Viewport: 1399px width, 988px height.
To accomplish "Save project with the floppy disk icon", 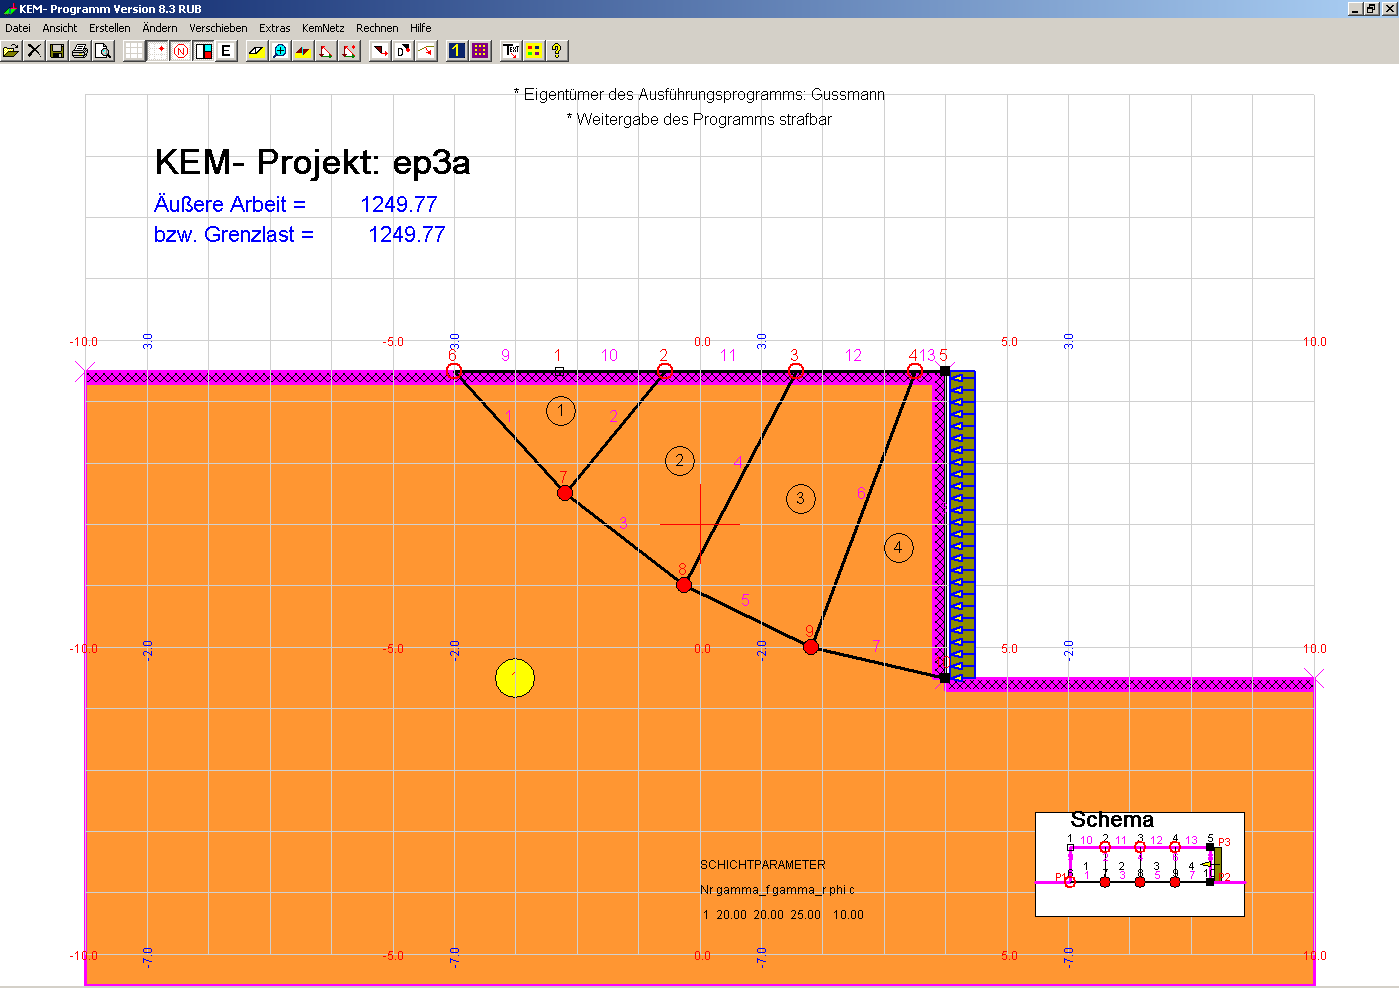I will (x=57, y=50).
